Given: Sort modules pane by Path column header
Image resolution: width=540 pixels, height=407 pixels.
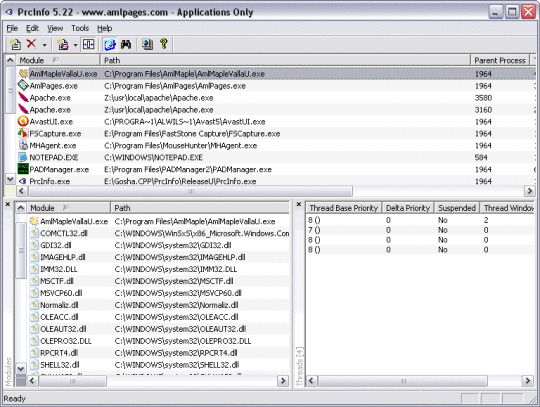Looking at the screenshot, I should [x=200, y=208].
